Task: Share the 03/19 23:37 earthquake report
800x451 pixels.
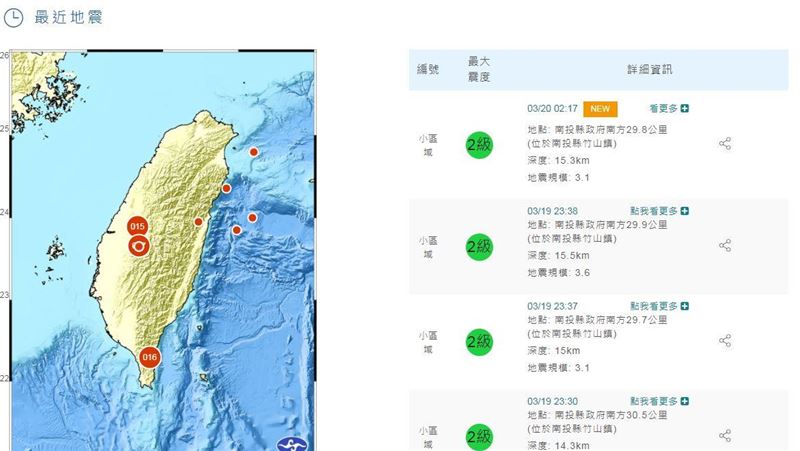Action: point(725,340)
